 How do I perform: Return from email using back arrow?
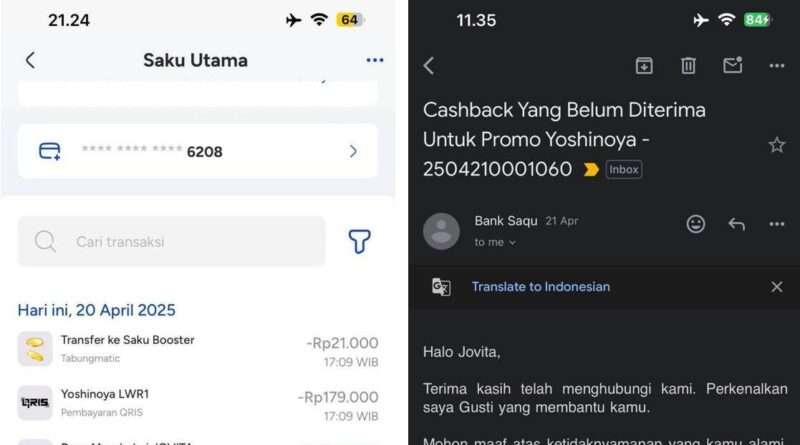(x=429, y=66)
